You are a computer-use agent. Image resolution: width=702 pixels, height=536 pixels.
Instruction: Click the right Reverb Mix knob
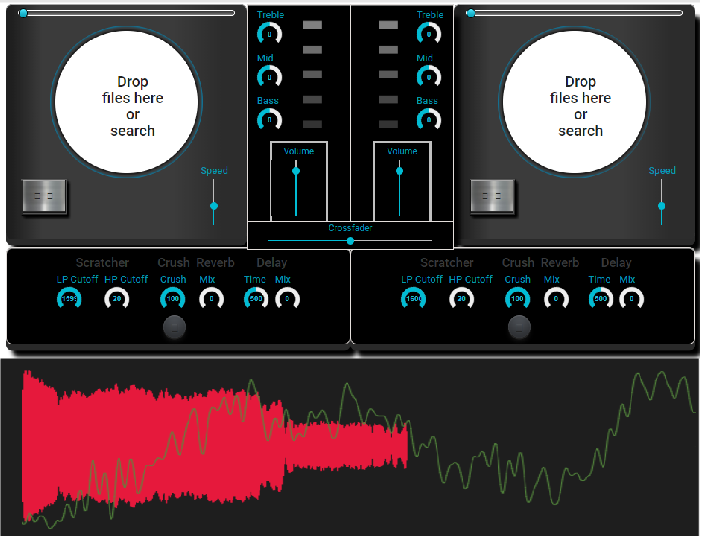[554, 298]
